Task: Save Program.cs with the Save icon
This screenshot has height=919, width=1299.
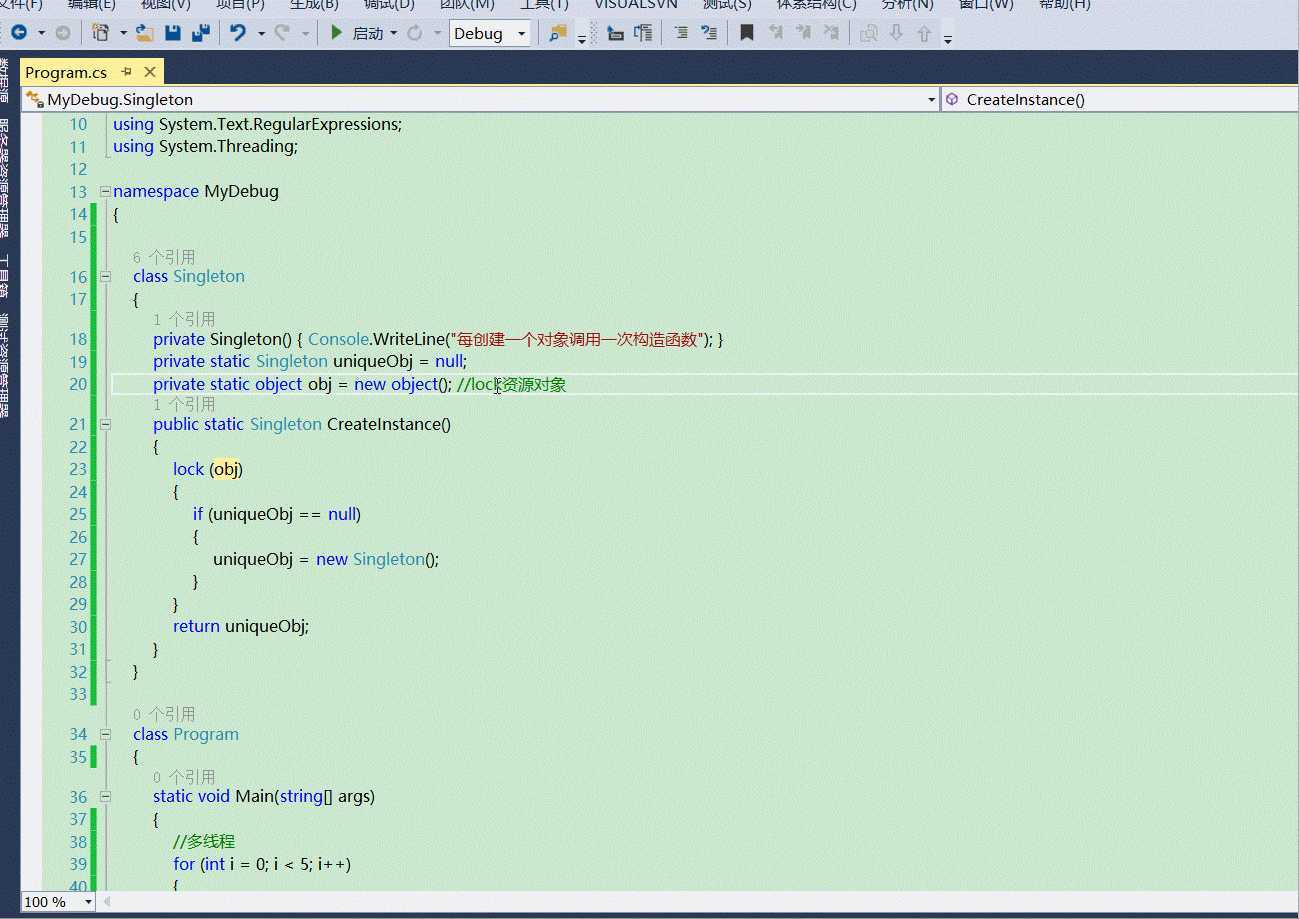Action: pyautogui.click(x=173, y=33)
